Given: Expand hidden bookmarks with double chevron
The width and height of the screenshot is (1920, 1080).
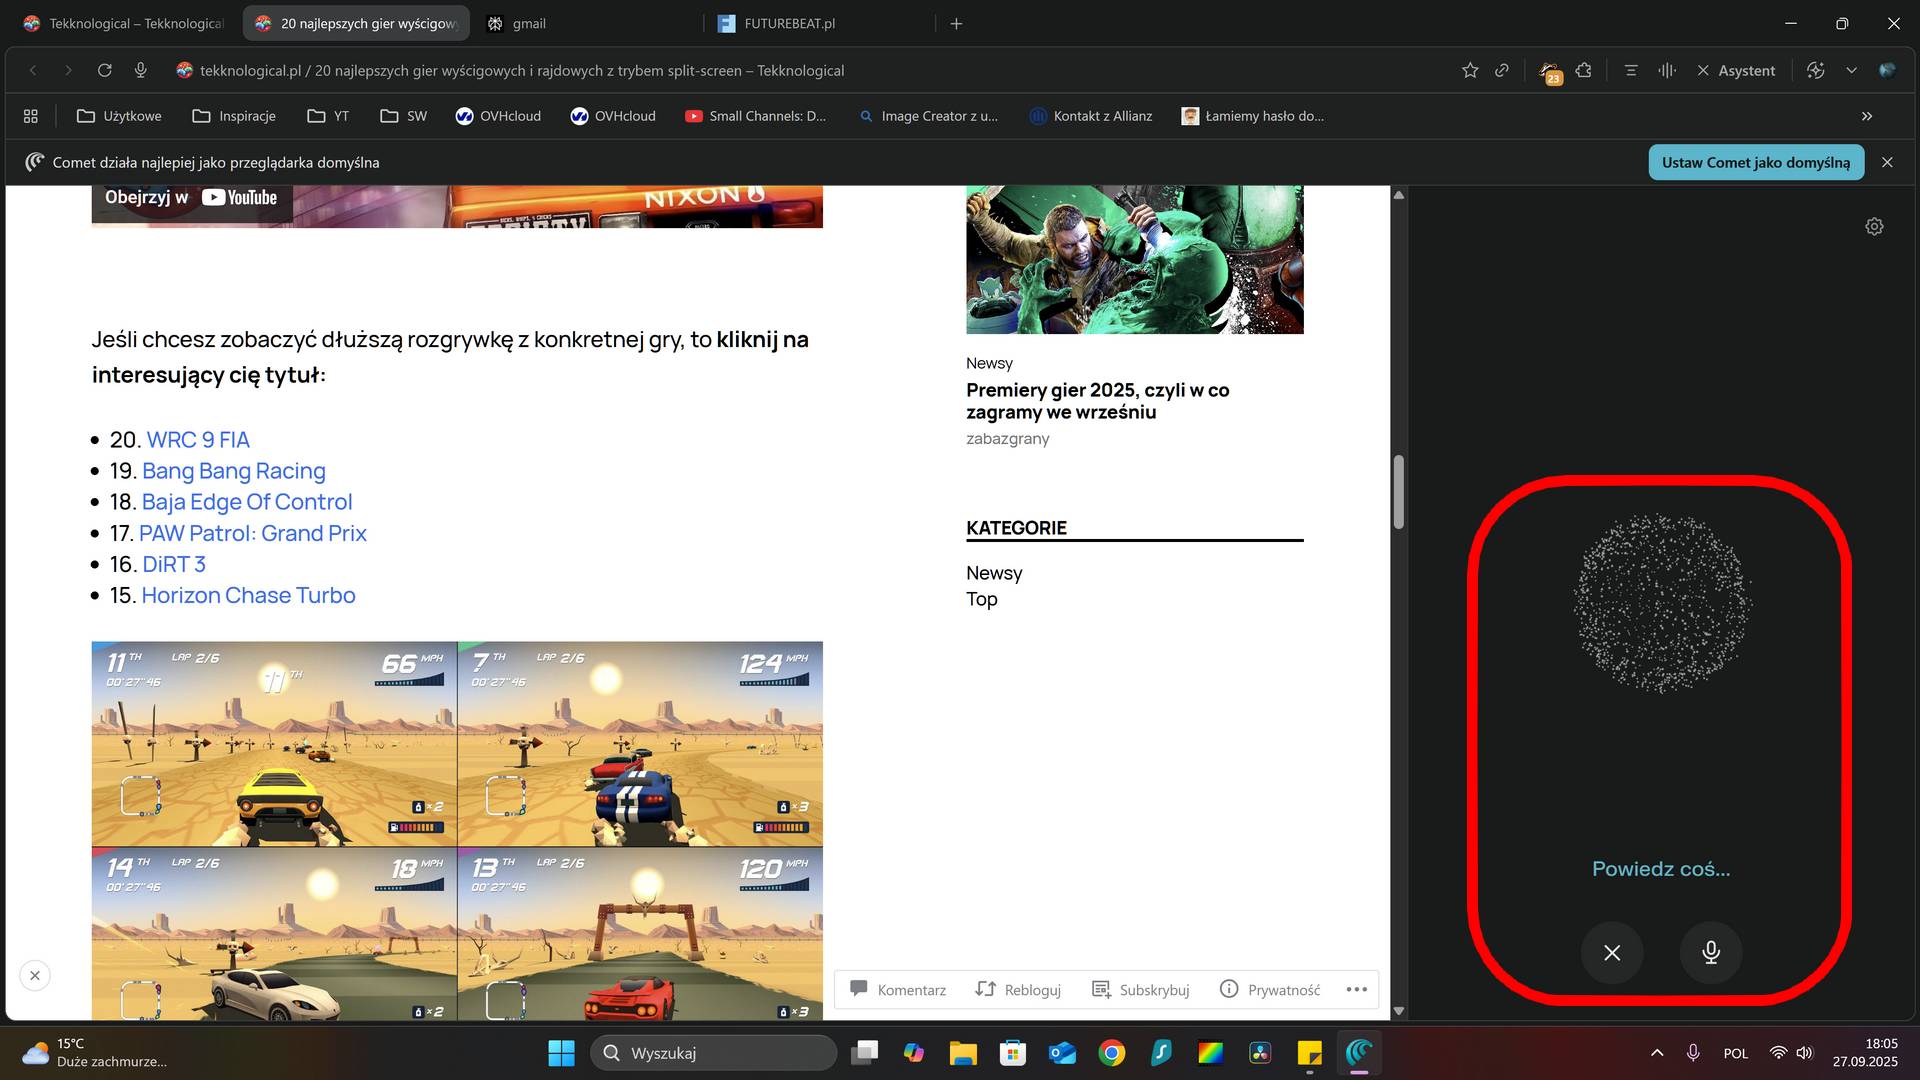Looking at the screenshot, I should (x=1866, y=116).
